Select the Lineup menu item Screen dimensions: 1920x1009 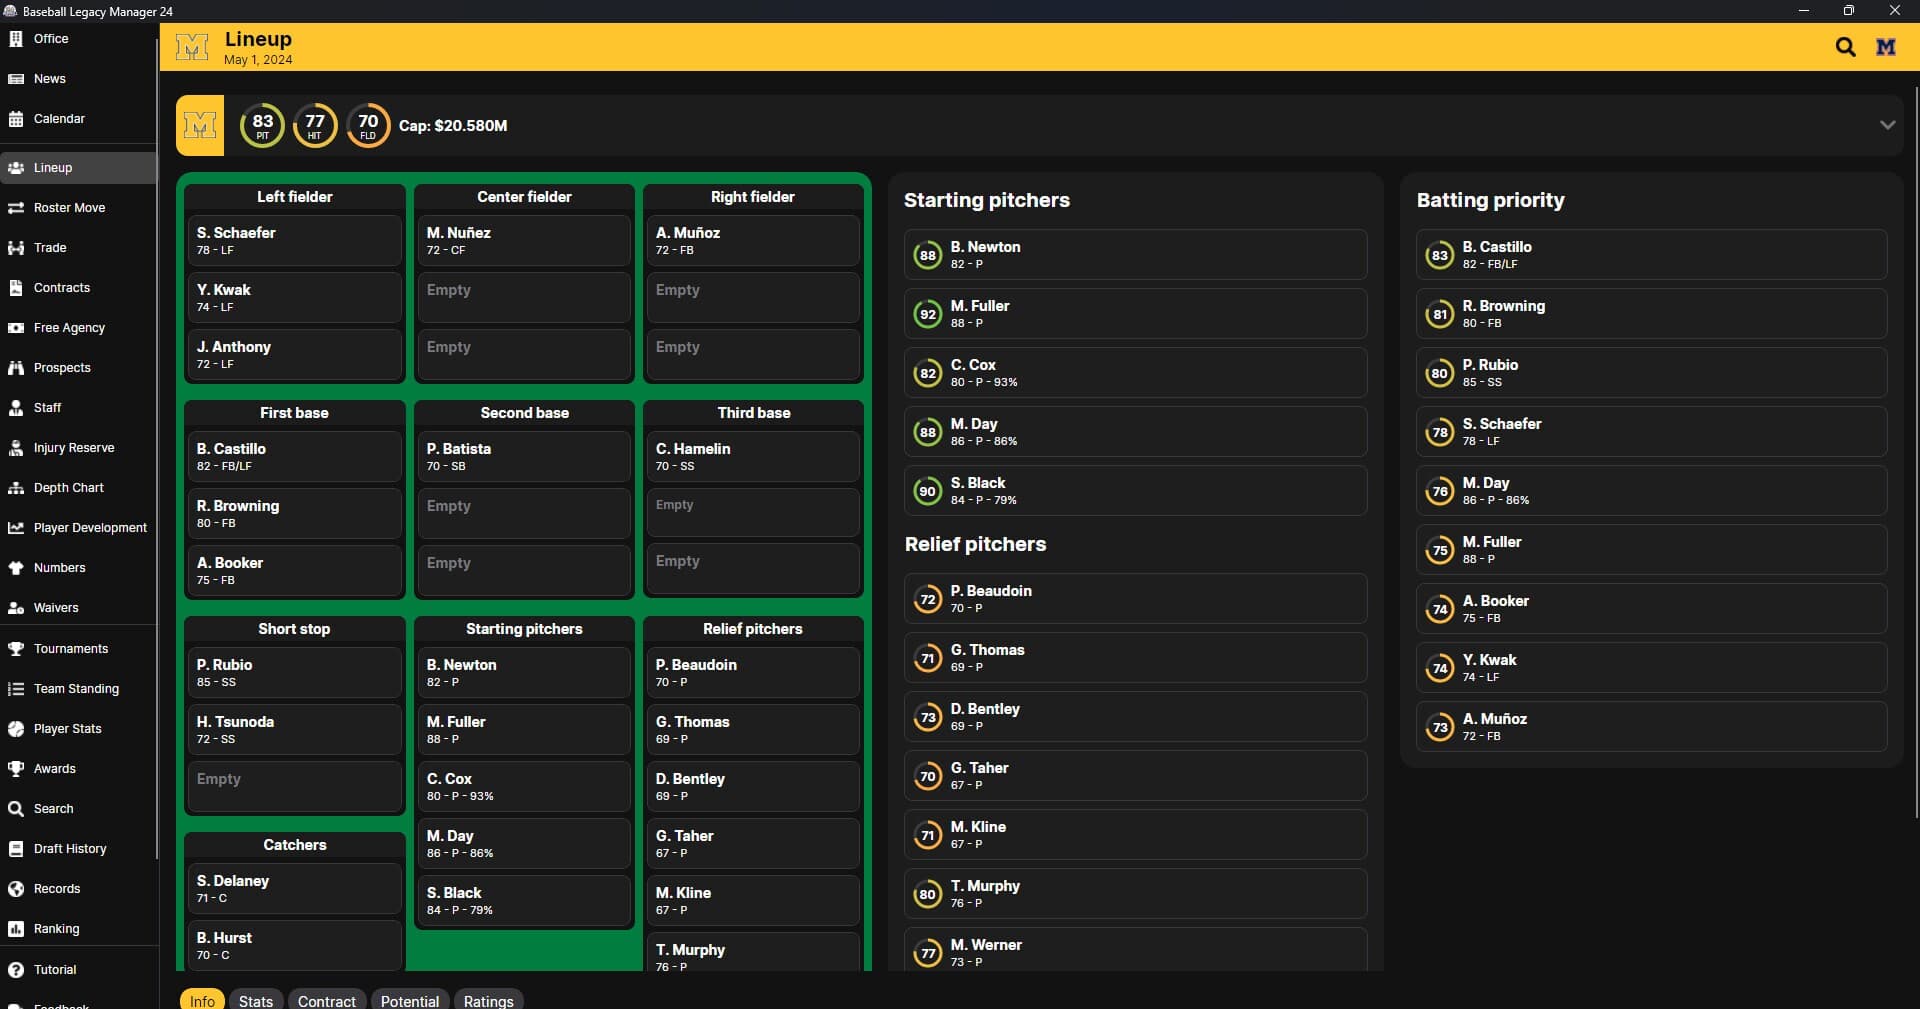point(79,168)
